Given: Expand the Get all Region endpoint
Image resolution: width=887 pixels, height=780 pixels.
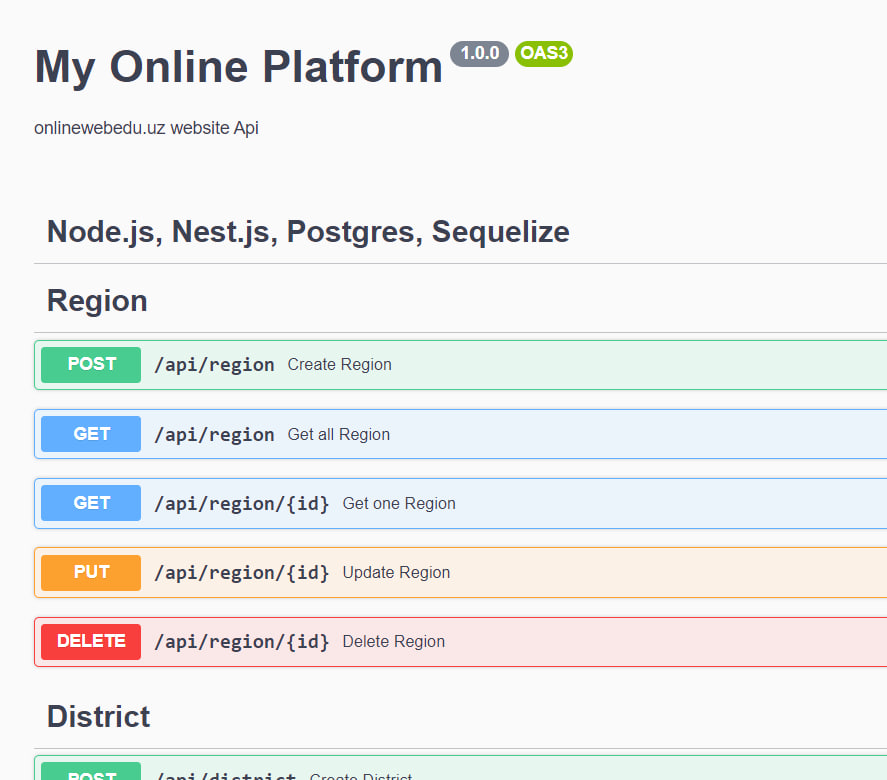Looking at the screenshot, I should (460, 434).
